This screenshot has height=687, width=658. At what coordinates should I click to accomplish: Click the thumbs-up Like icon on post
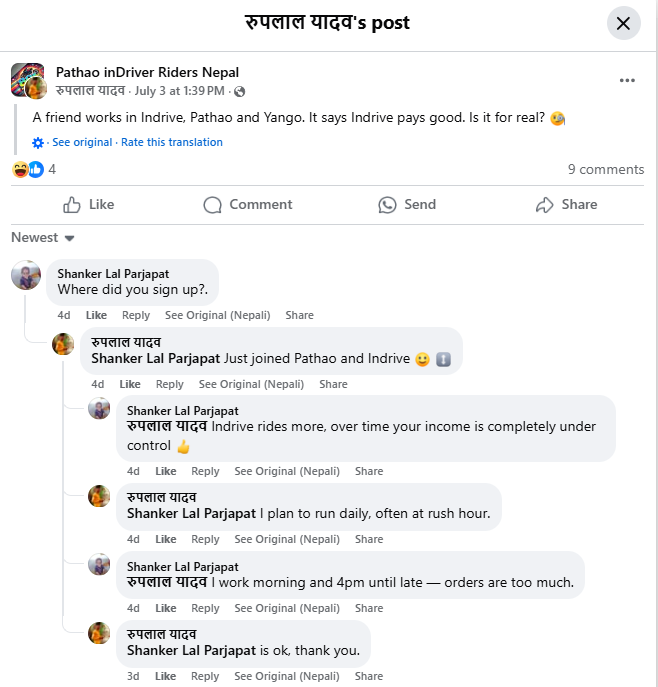[x=71, y=205]
